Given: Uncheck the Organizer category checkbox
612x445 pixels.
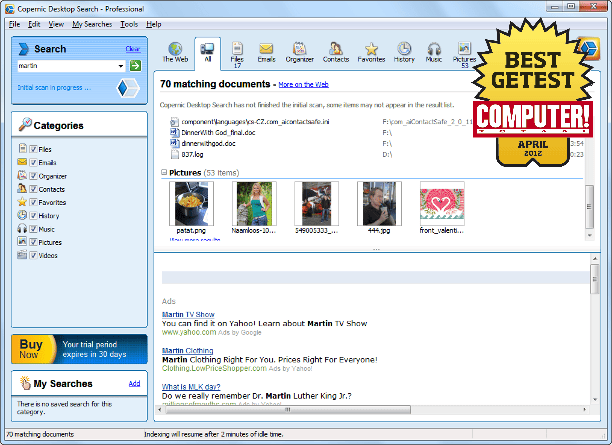Looking at the screenshot, I should (34, 176).
